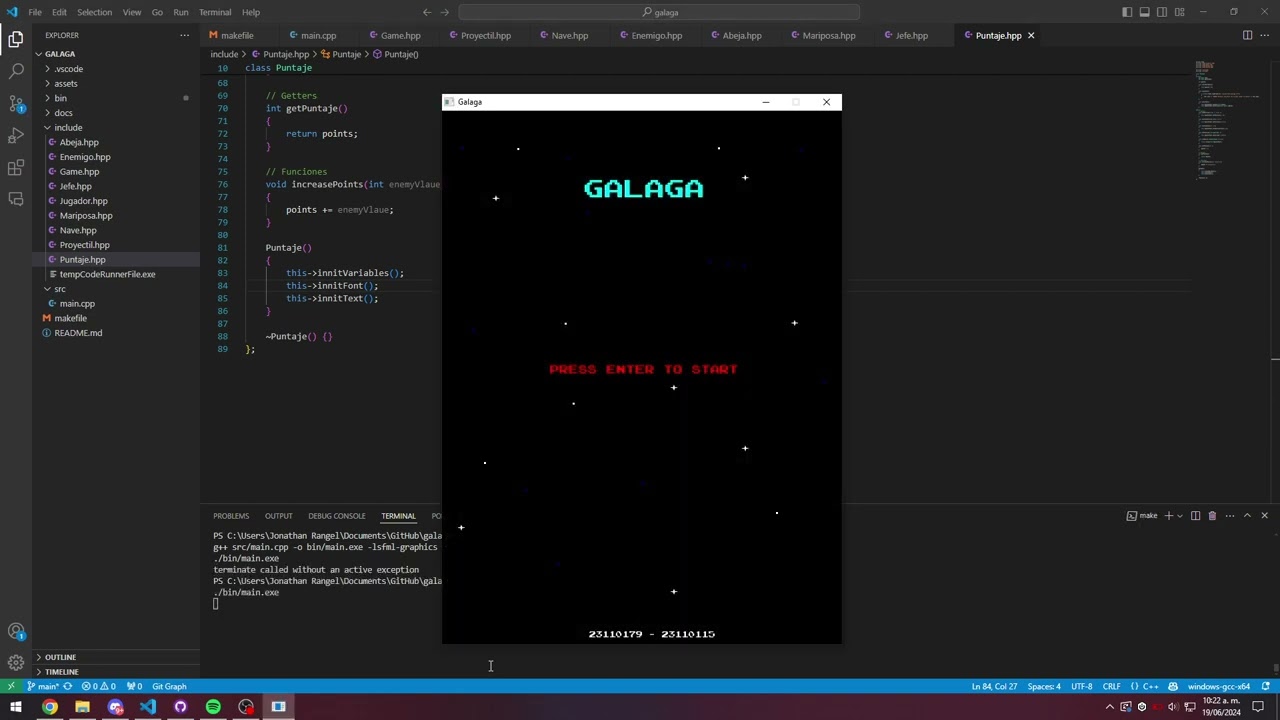Click Ln 84, Col 27 indicator
Image resolution: width=1280 pixels, height=720 pixels.
pos(994,686)
